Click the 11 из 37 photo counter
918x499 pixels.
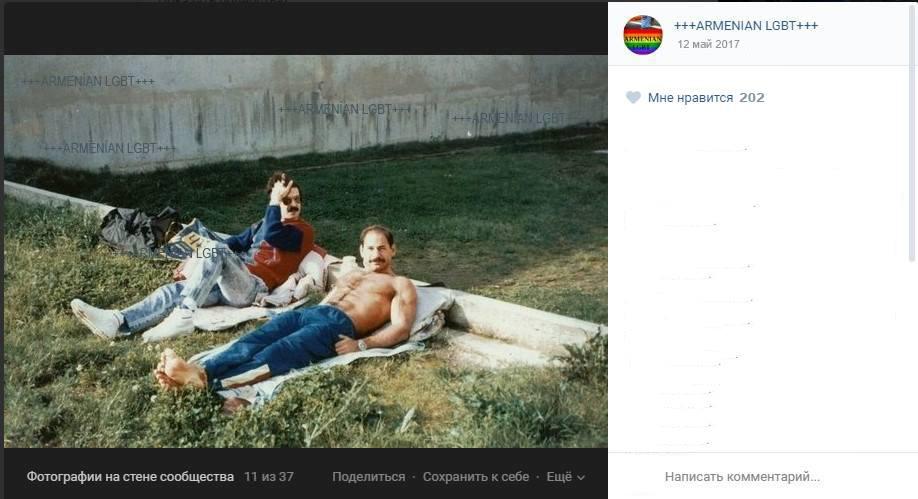coord(269,477)
